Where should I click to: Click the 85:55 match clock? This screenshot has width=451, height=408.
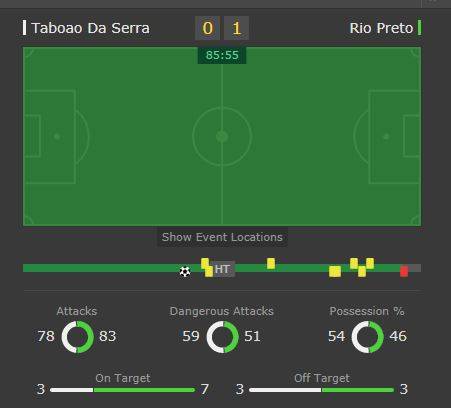pos(222,55)
